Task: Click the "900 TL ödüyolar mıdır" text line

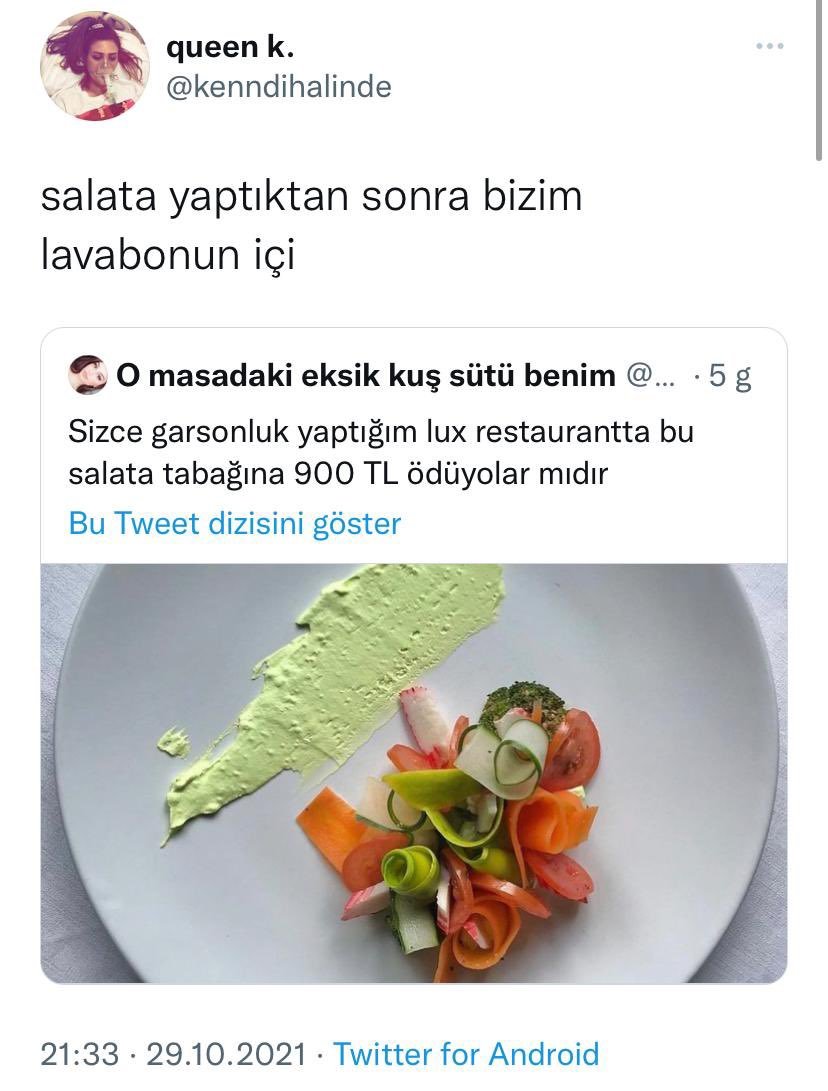Action: click(451, 474)
